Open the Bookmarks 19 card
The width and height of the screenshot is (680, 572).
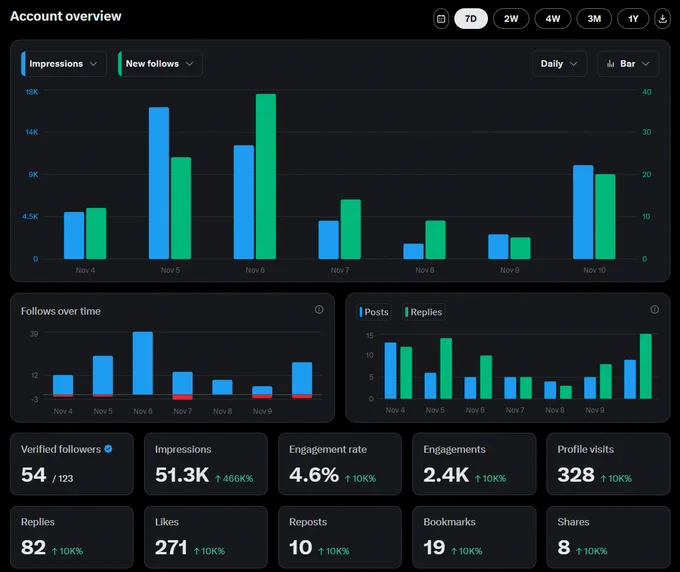coord(474,537)
